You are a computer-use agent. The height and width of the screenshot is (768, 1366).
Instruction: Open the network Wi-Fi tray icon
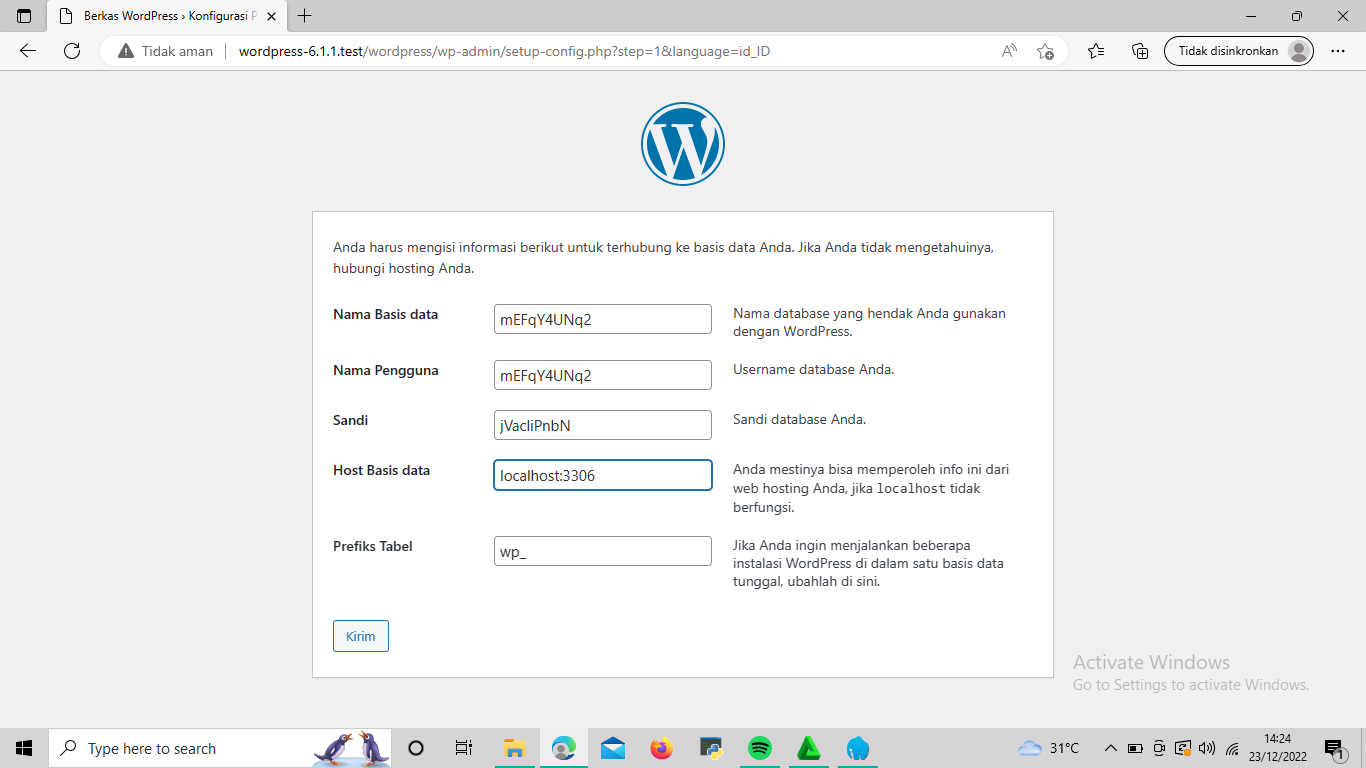[x=1233, y=748]
